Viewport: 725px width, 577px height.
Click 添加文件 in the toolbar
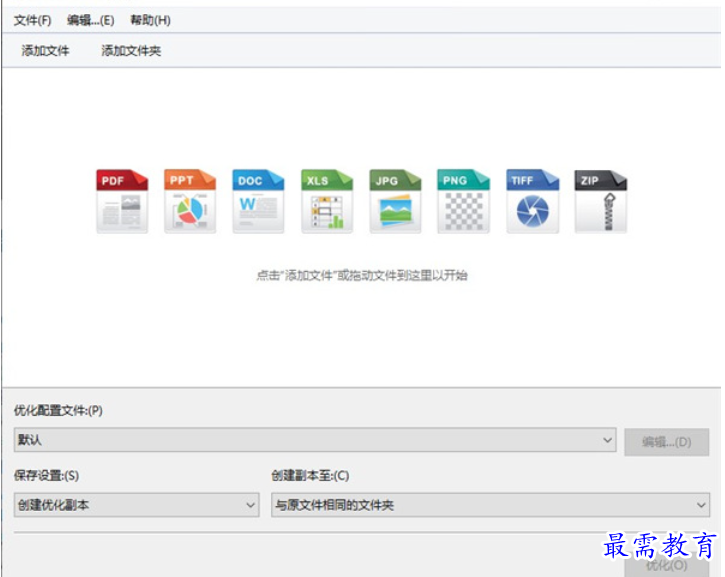[x=46, y=51]
